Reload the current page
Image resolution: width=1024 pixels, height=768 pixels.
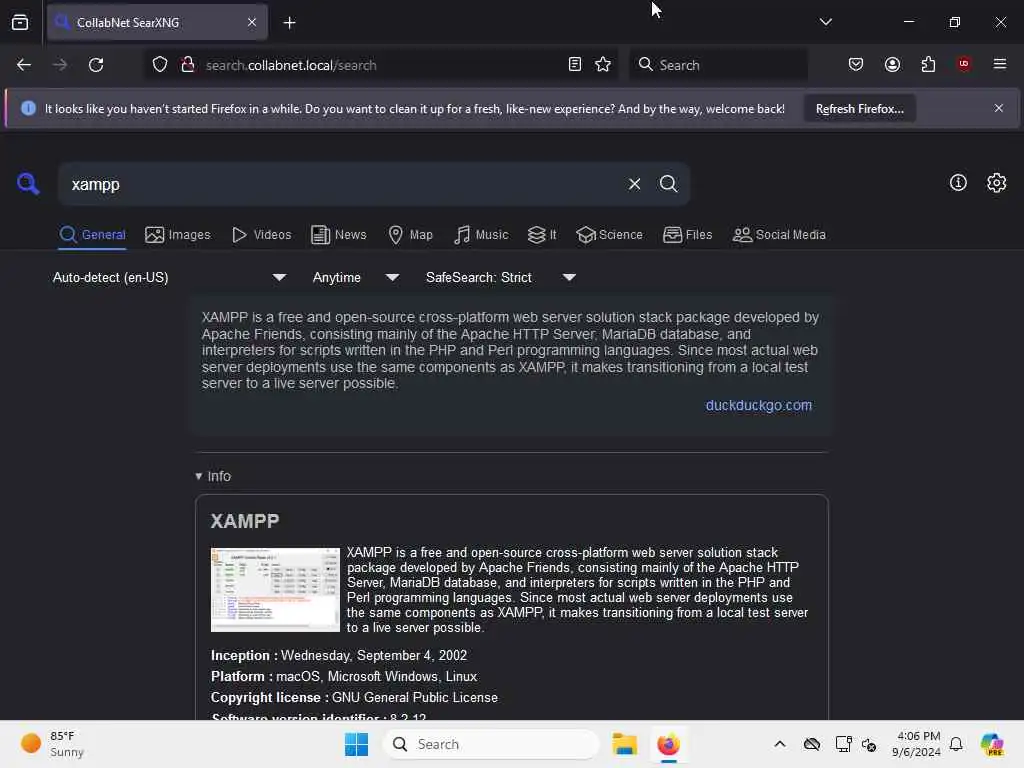[x=96, y=65]
